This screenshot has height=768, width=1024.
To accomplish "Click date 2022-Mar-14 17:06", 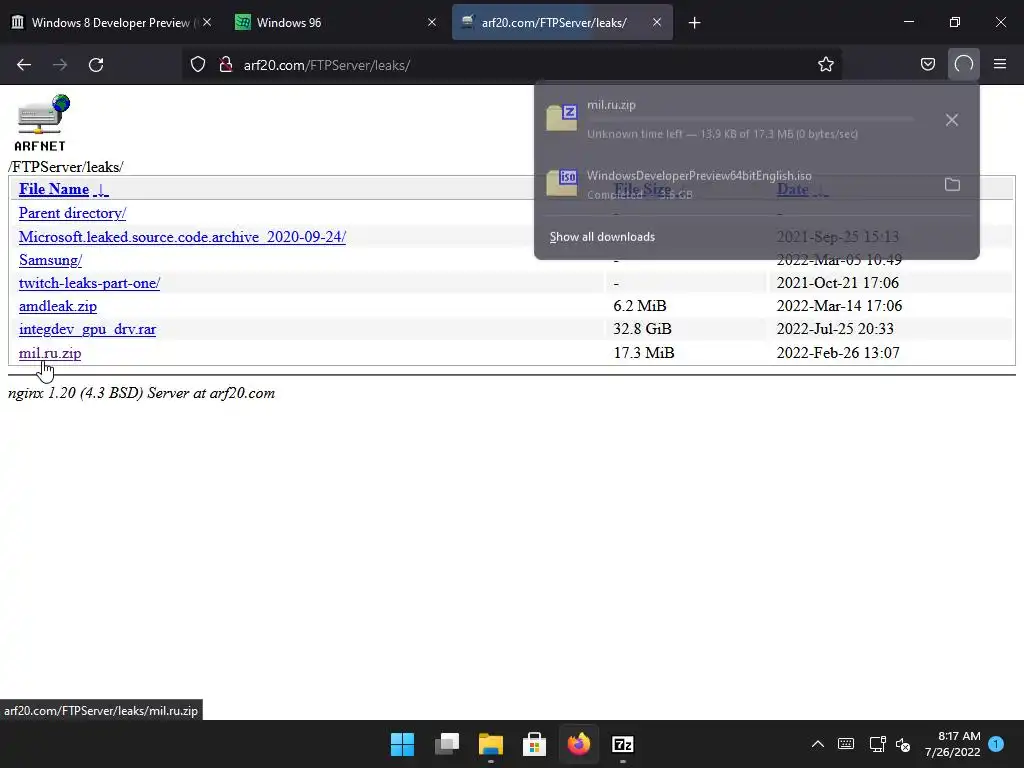I will tap(839, 306).
